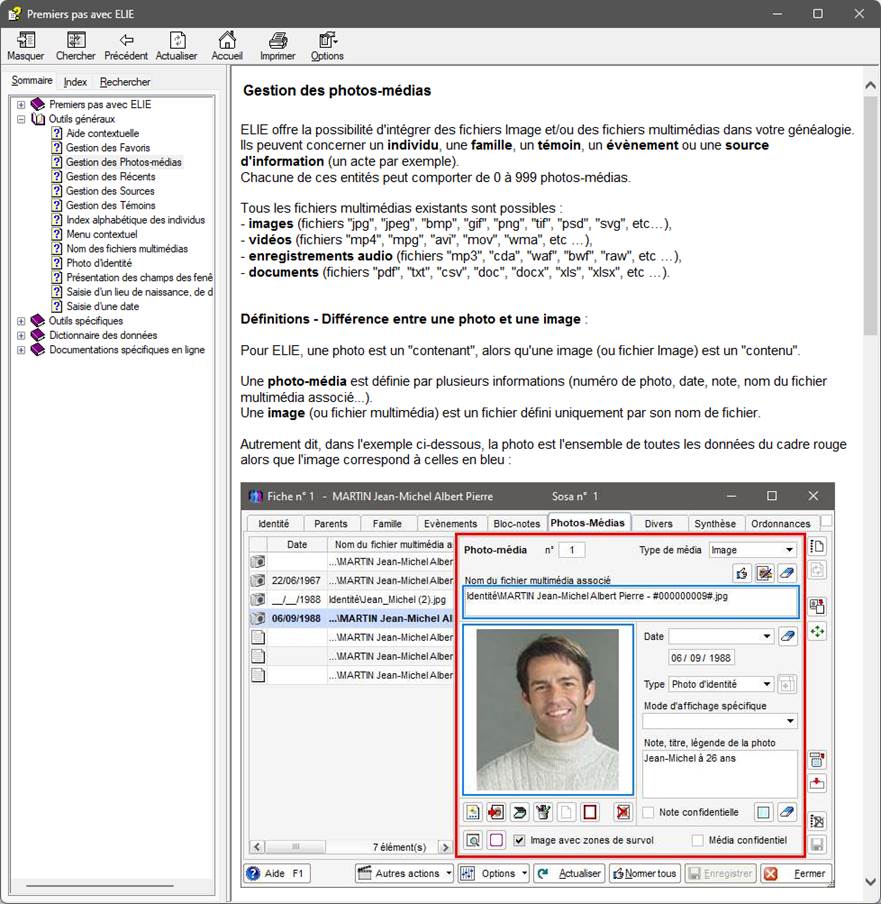Viewport: 881px width, 904px height.
Task: Click the Nommer tous button
Action: 645,873
